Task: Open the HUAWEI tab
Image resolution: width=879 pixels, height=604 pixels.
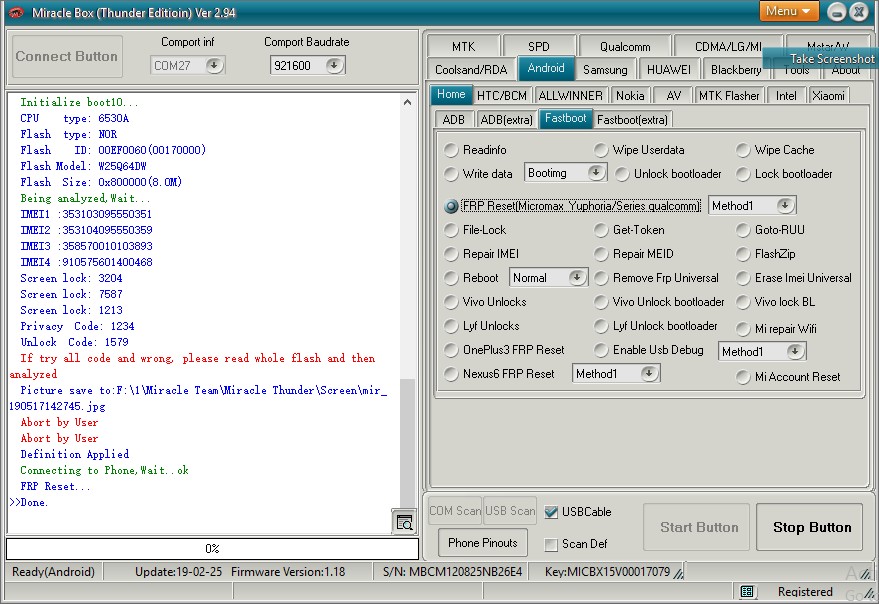Action: [668, 69]
